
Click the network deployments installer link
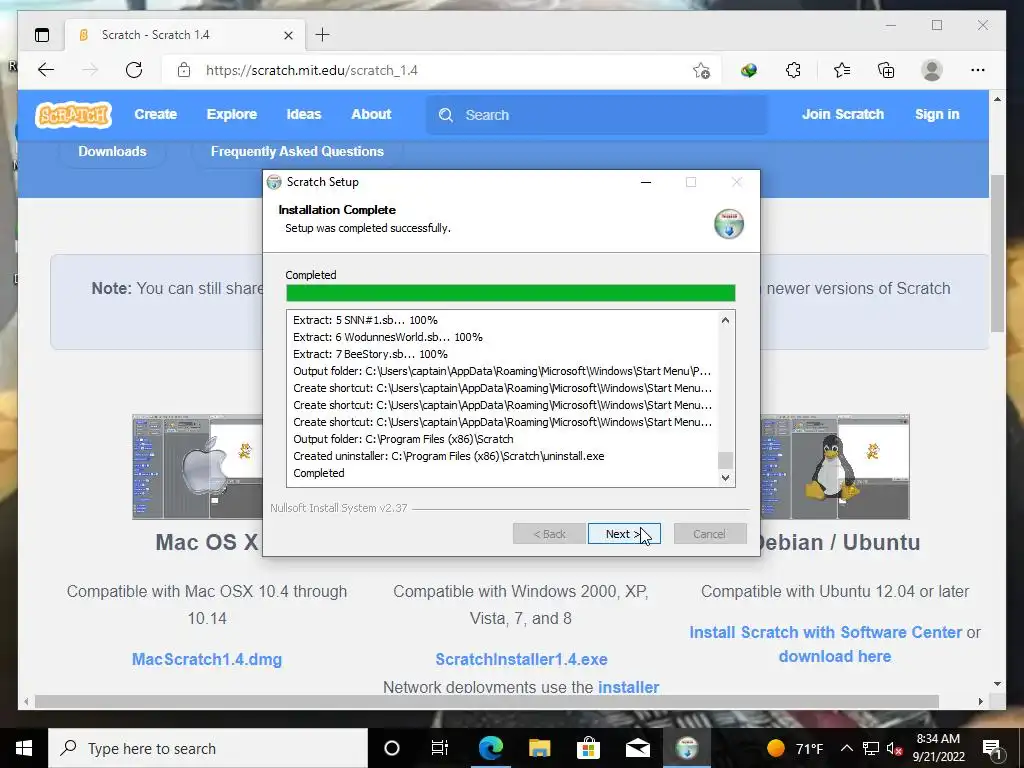click(x=628, y=687)
